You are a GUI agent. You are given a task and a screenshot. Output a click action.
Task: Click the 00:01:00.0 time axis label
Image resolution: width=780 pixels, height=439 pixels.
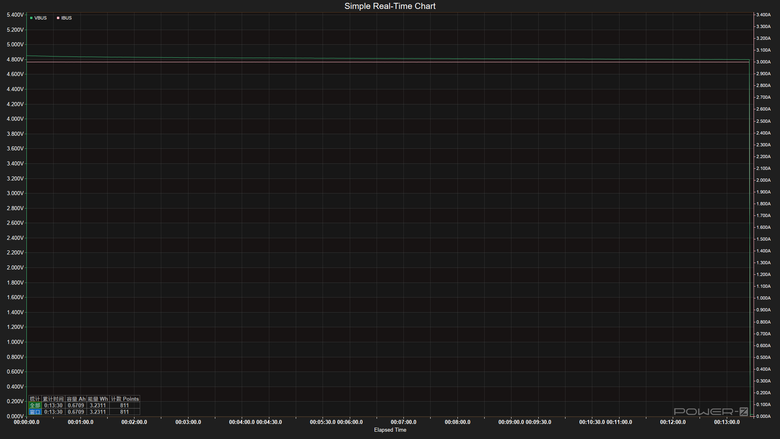[x=81, y=422]
